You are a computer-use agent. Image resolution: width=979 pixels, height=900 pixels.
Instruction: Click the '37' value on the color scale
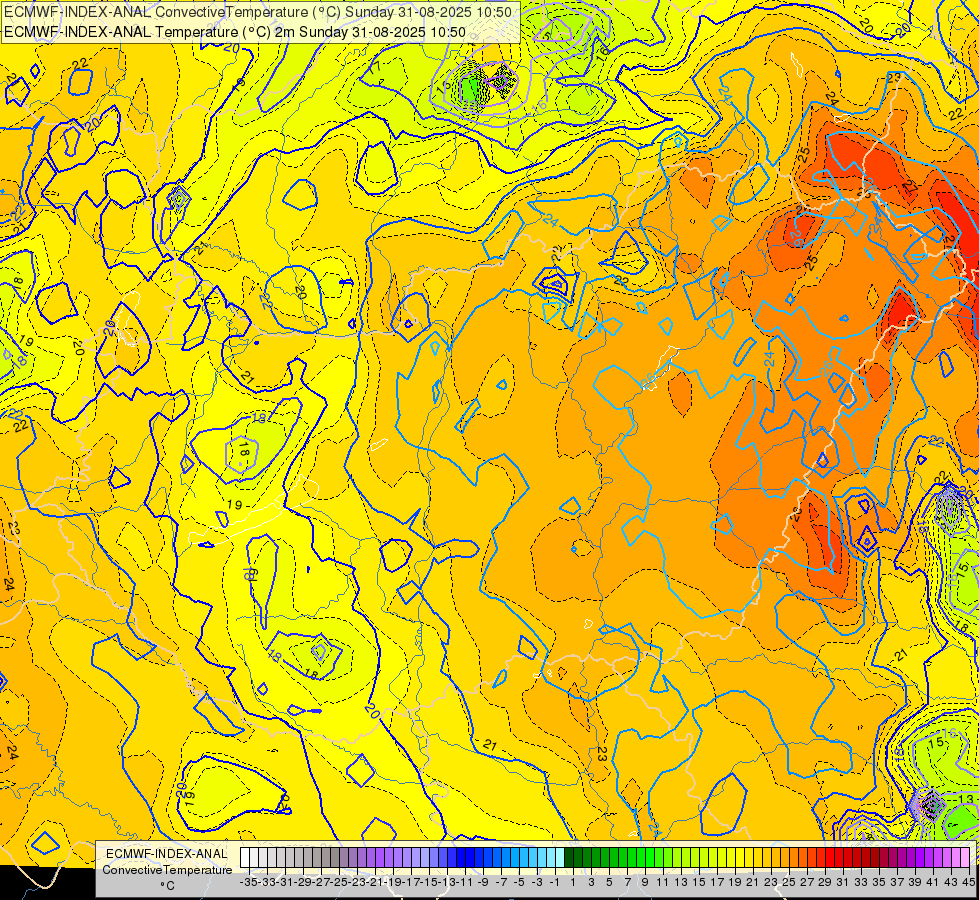pos(897,881)
